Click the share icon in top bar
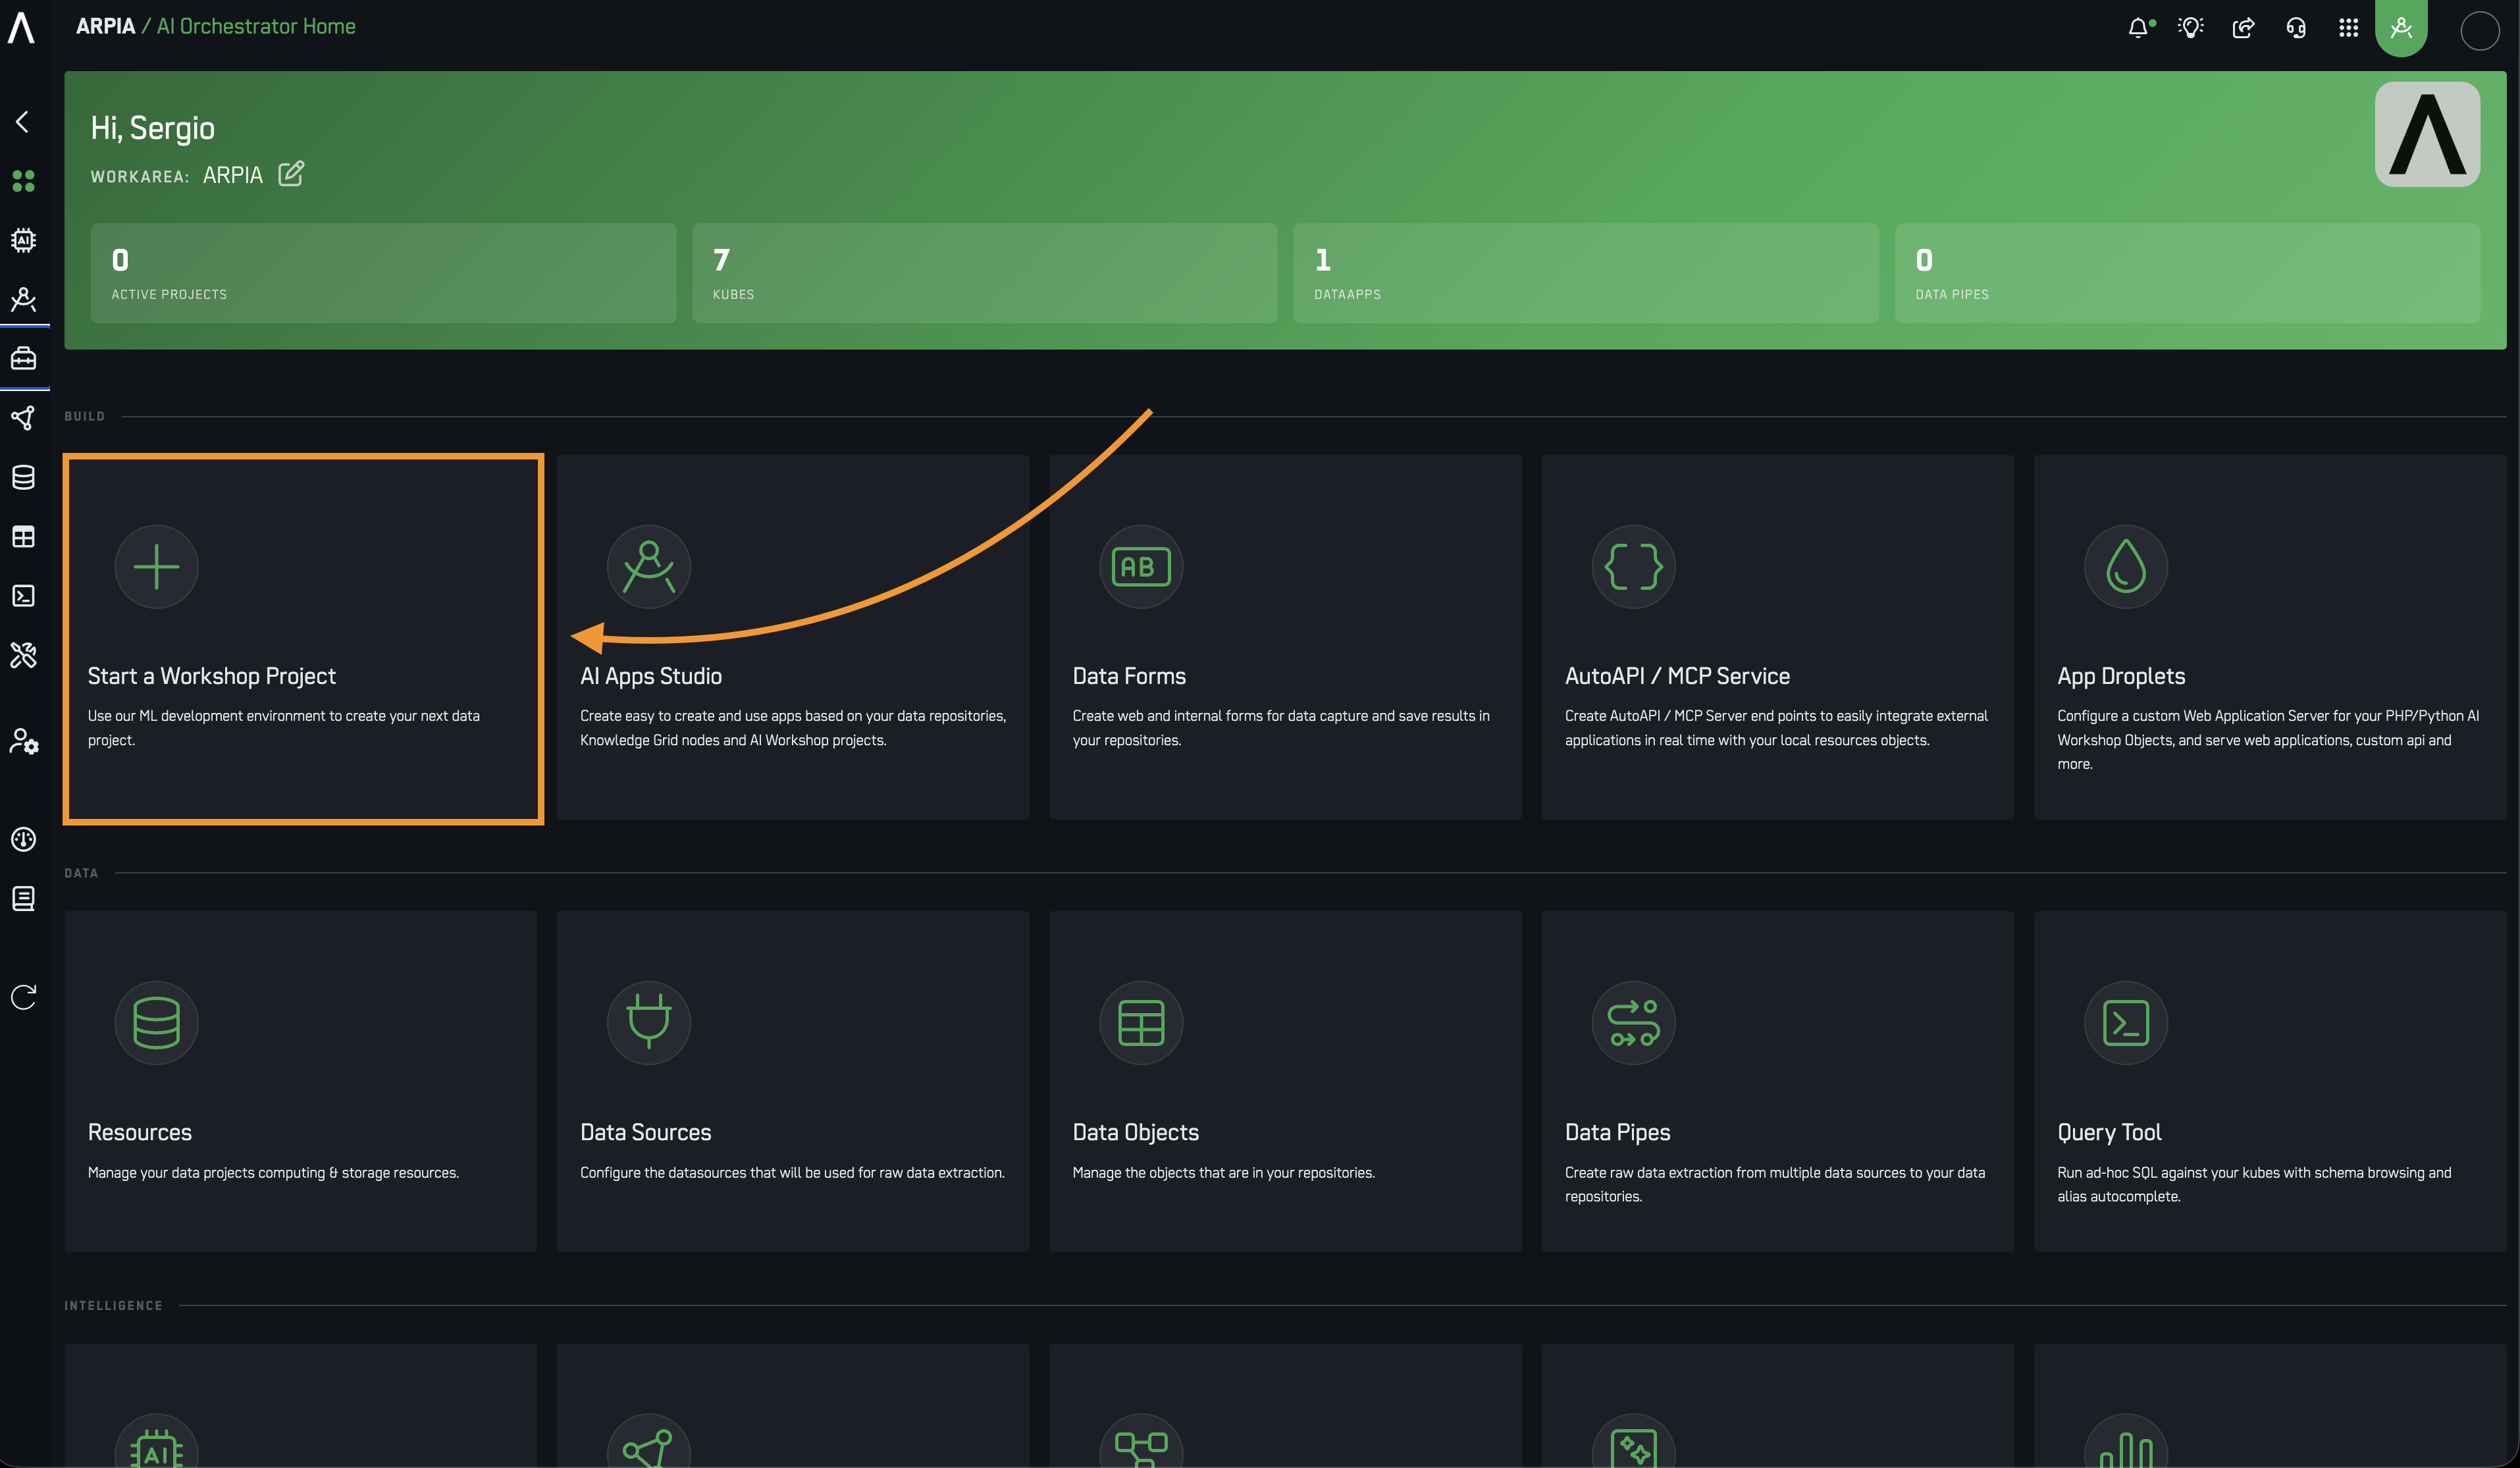The height and width of the screenshot is (1468, 2520). [2243, 27]
